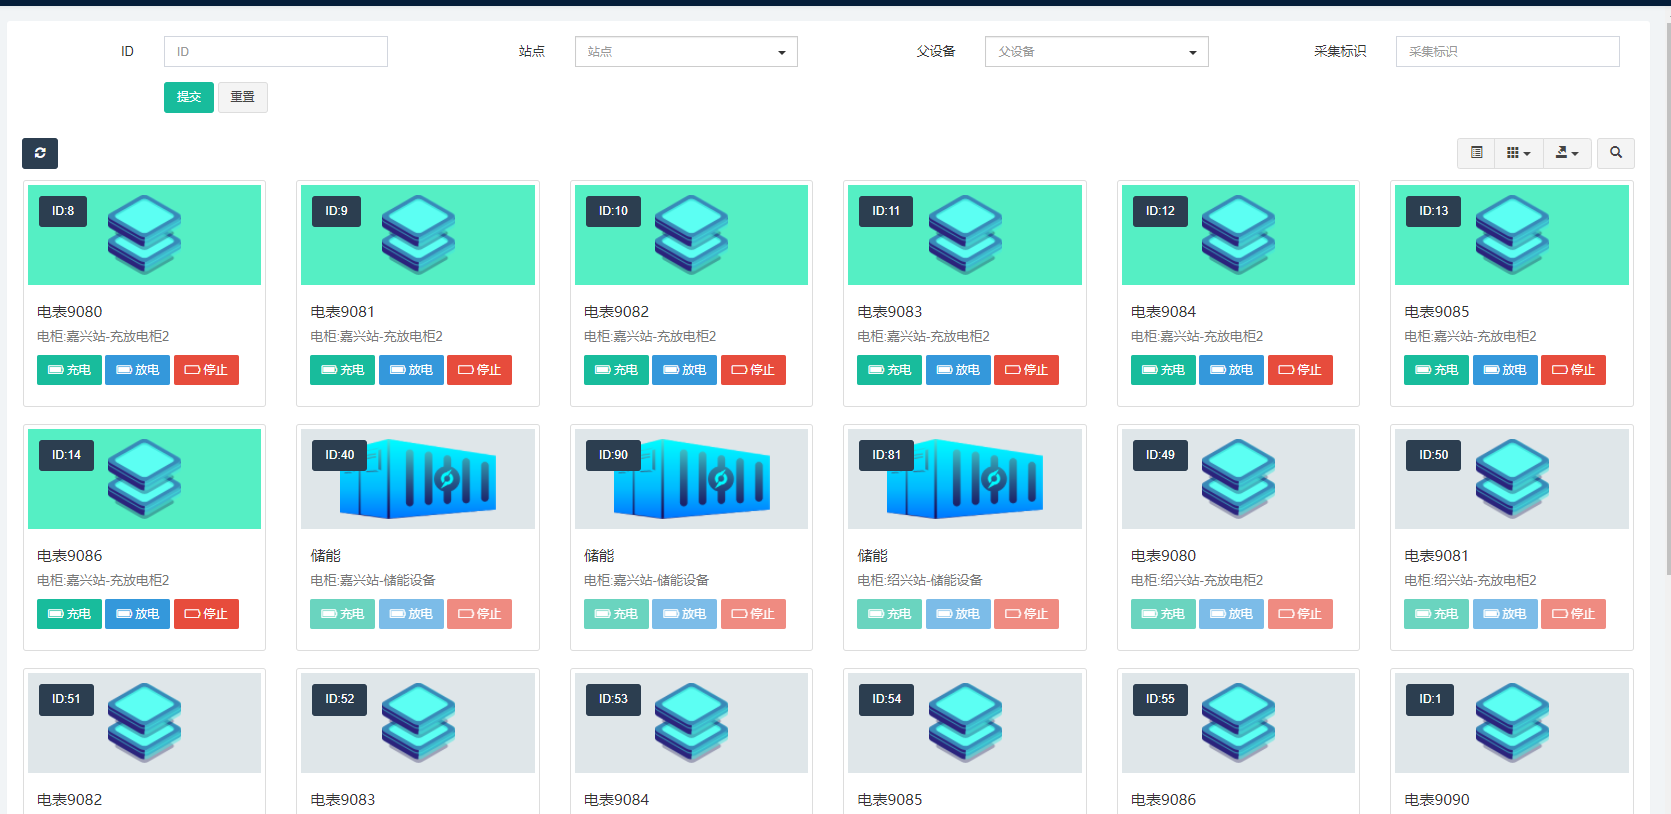The image size is (1671, 814).
Task: Focus the 采集标识 input field
Action: [x=1507, y=52]
